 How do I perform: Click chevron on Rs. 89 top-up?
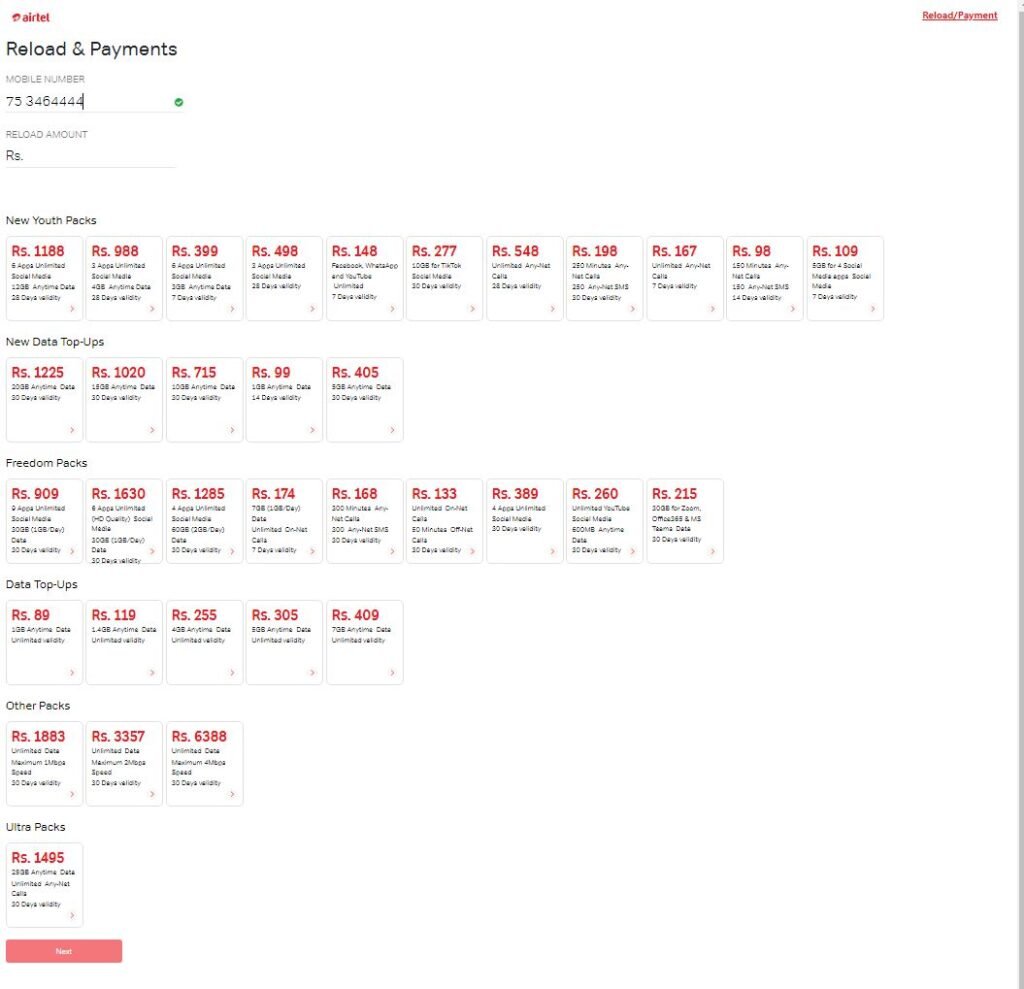click(x=72, y=672)
